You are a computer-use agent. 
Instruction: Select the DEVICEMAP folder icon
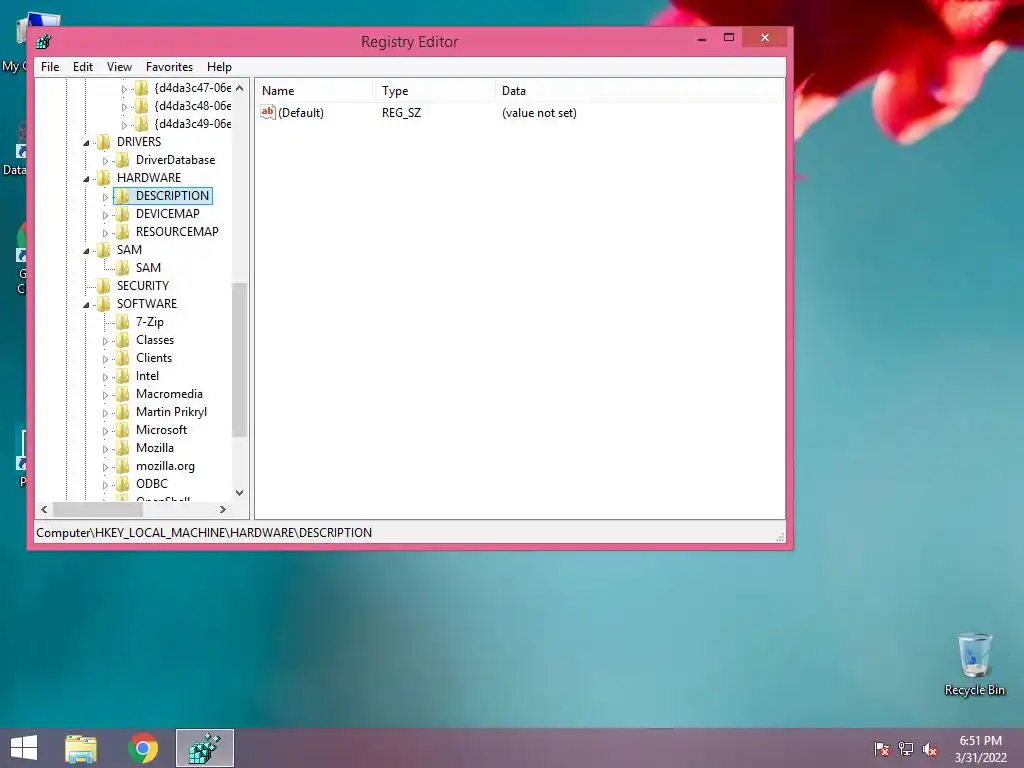[122, 214]
